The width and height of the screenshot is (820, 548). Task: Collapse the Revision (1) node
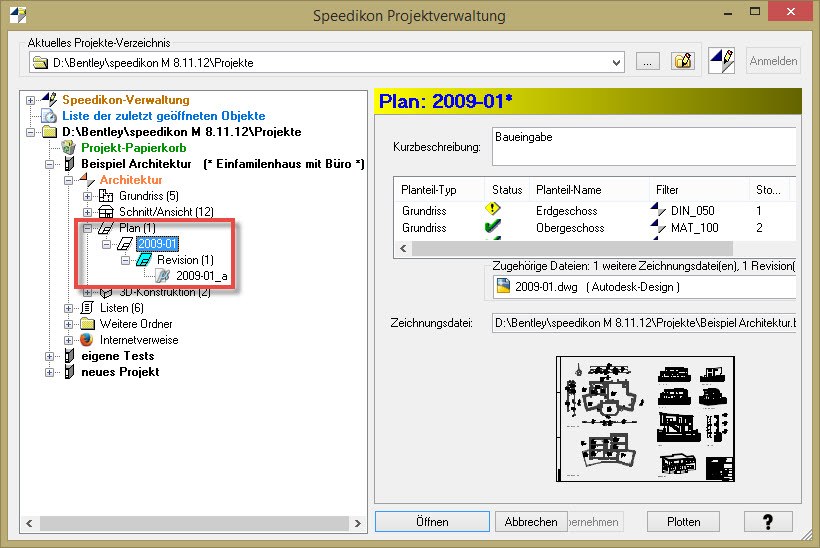(126, 260)
